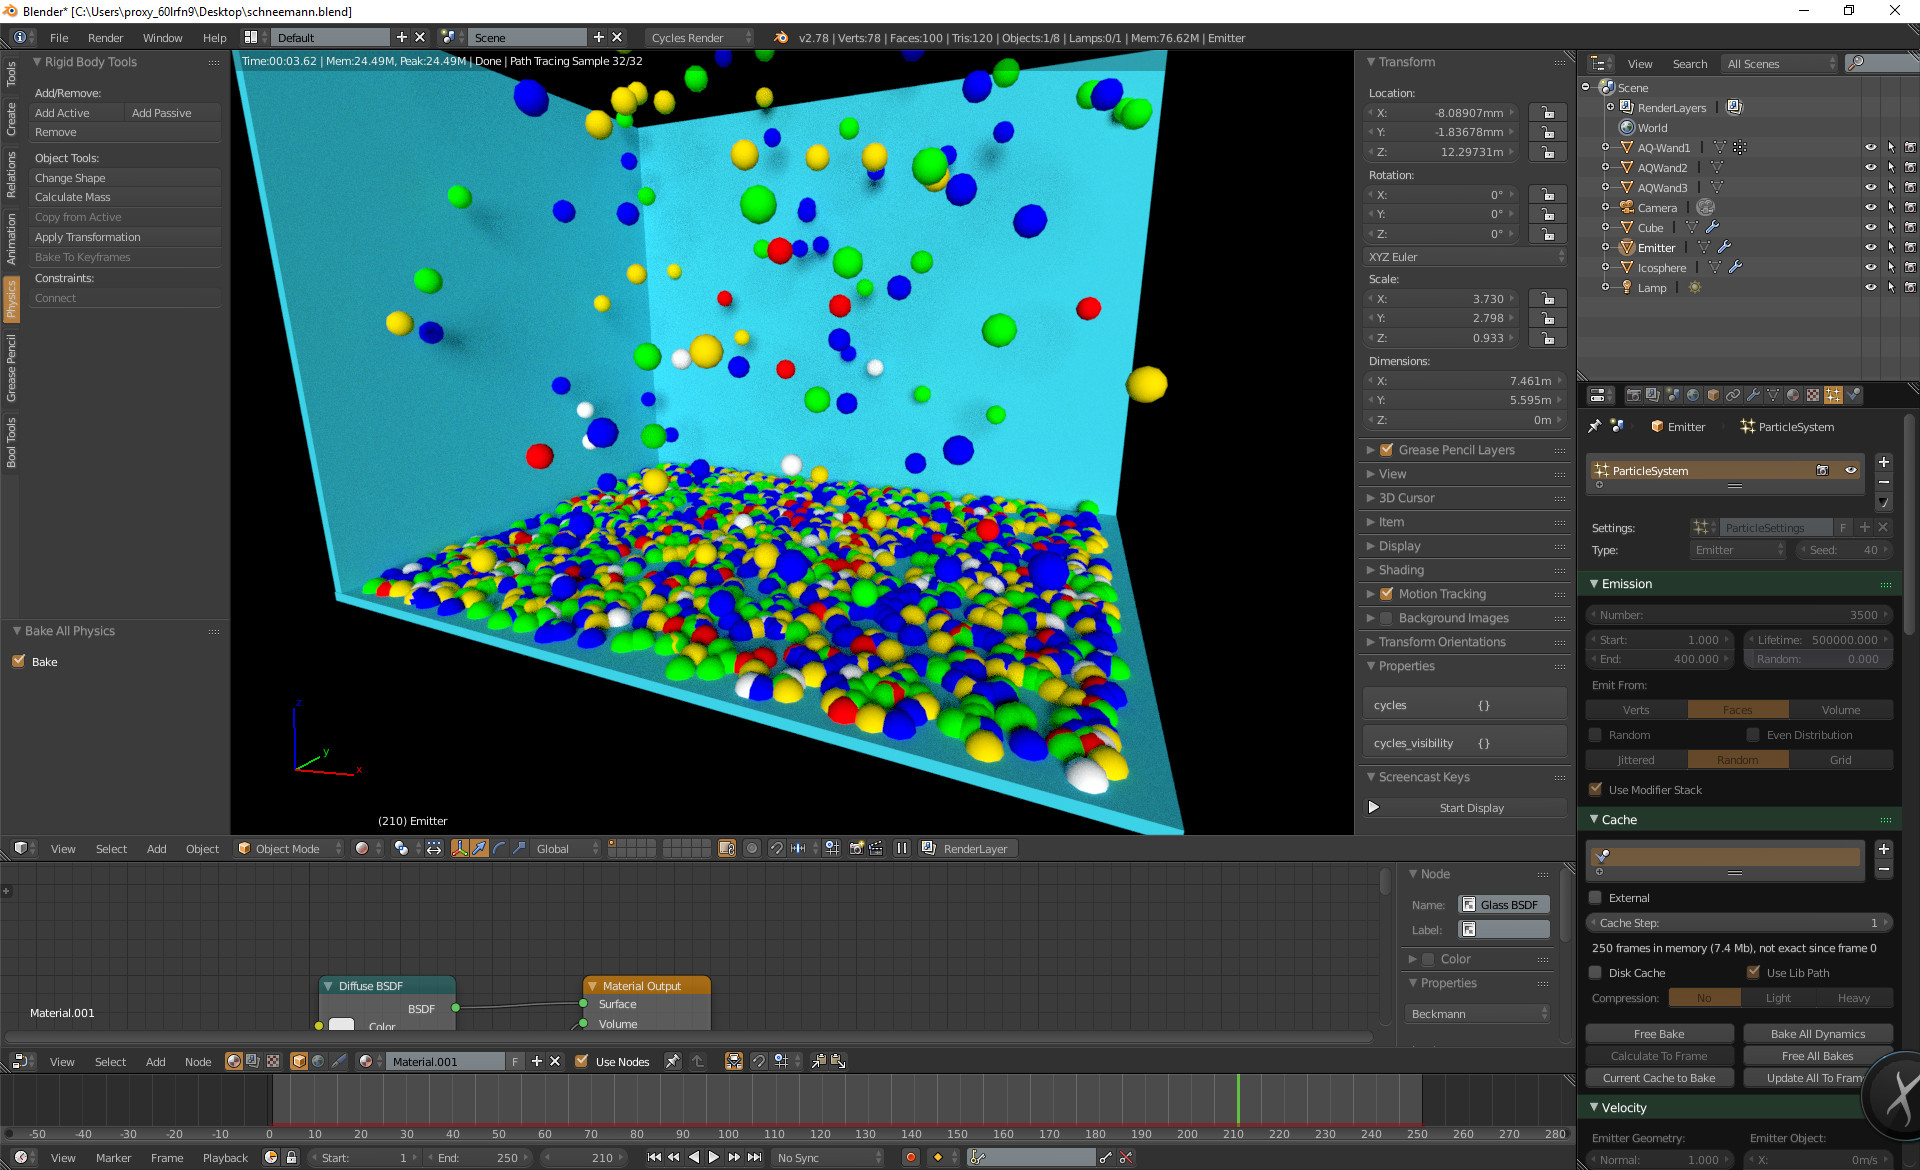This screenshot has height=1170, width=1920.
Task: Click the Calculate Mass button
Action: click(124, 197)
